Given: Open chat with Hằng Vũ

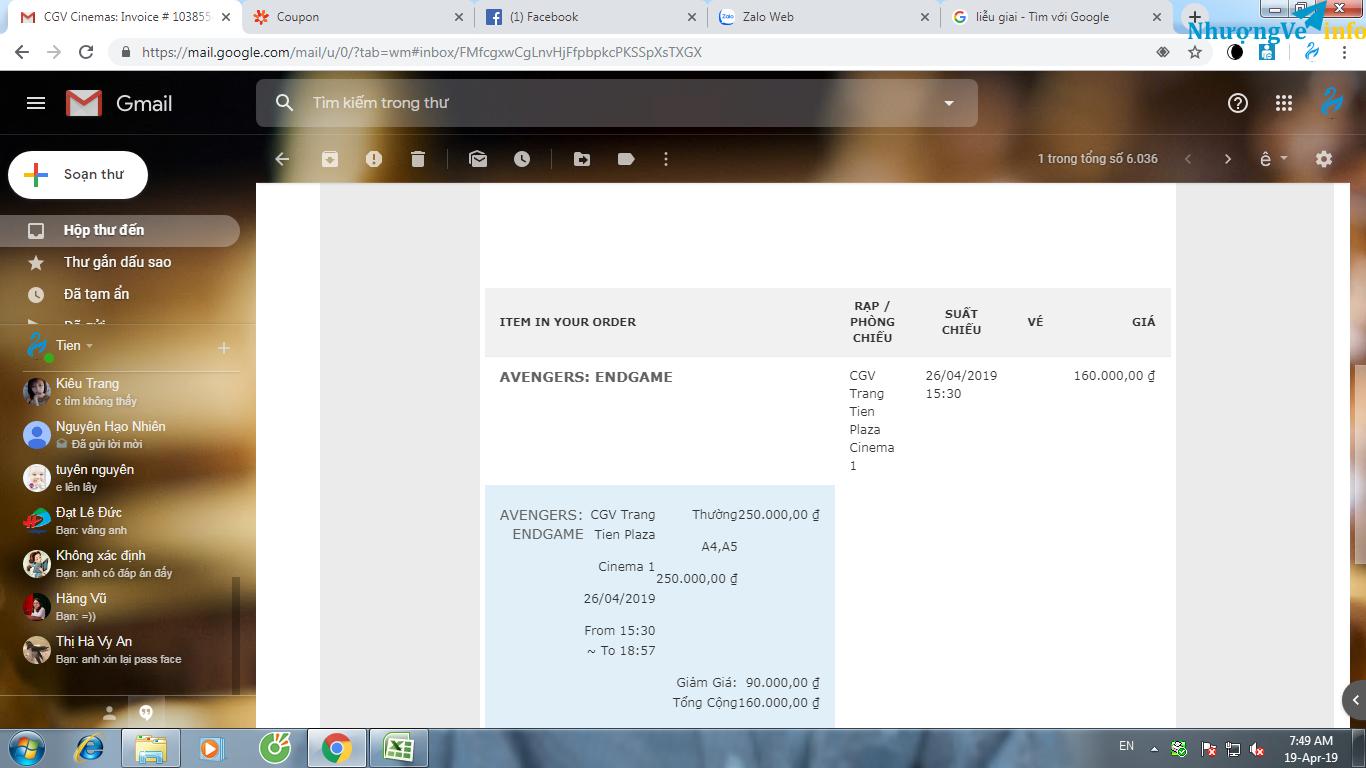Looking at the screenshot, I should pyautogui.click(x=120, y=606).
